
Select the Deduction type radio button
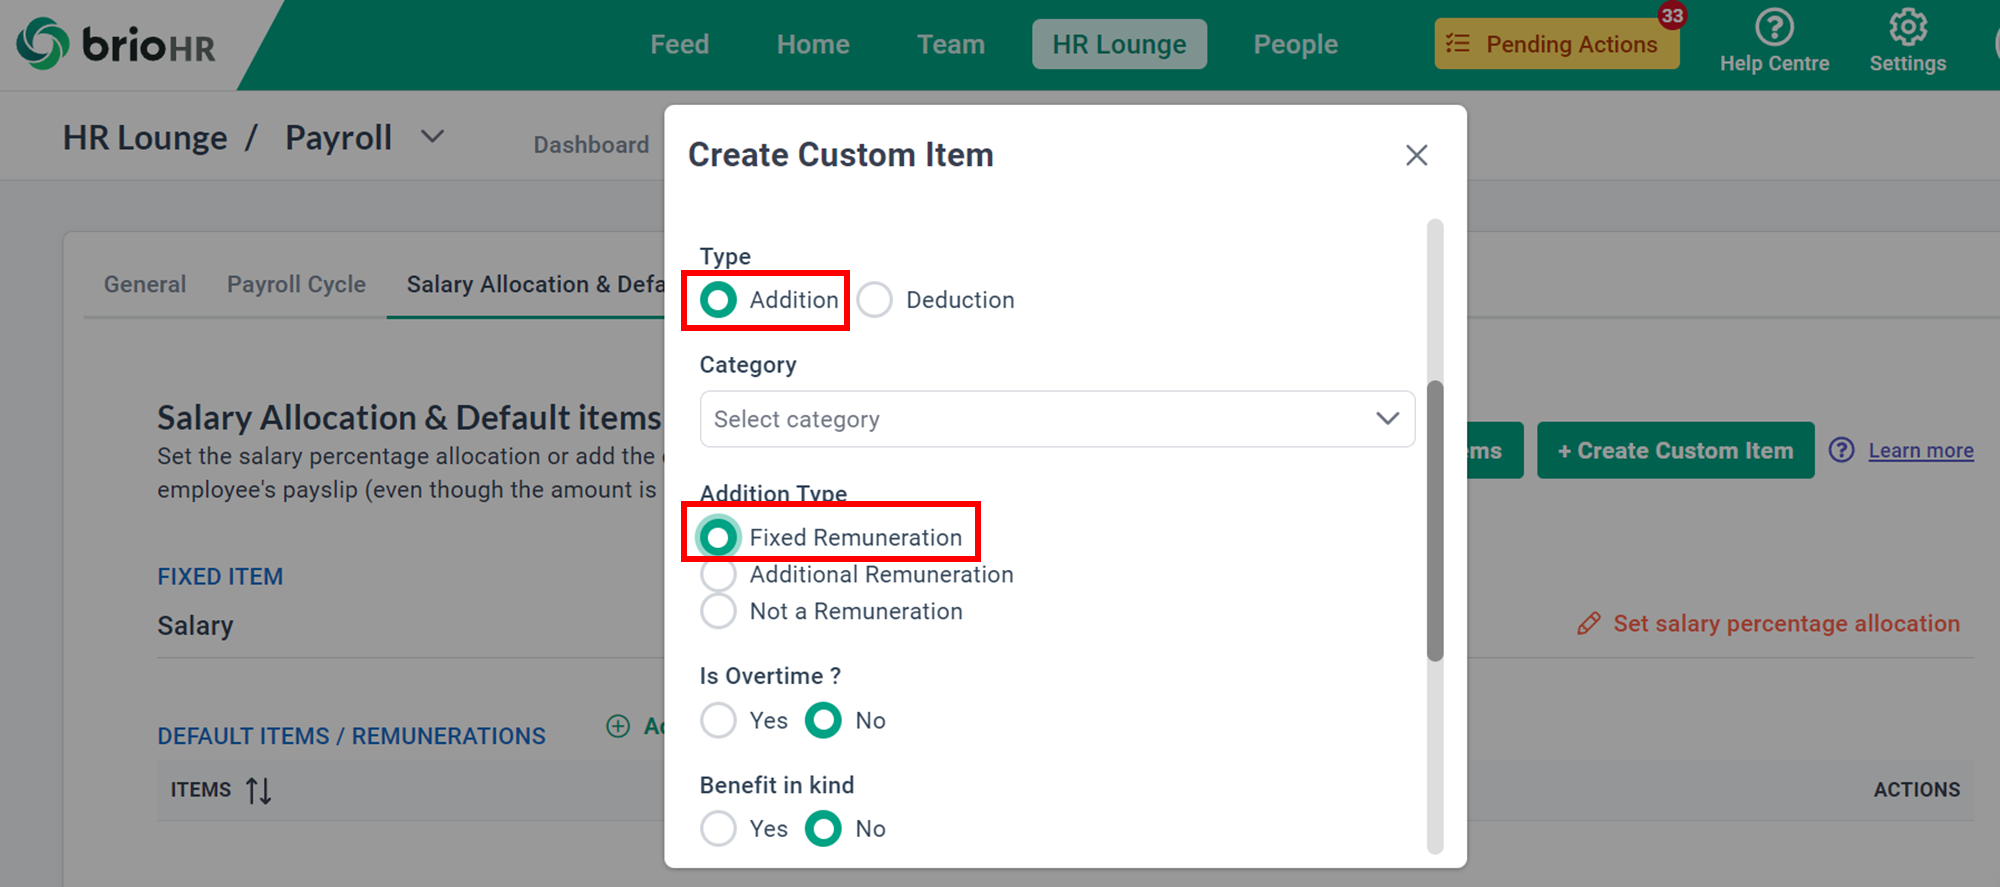875,299
